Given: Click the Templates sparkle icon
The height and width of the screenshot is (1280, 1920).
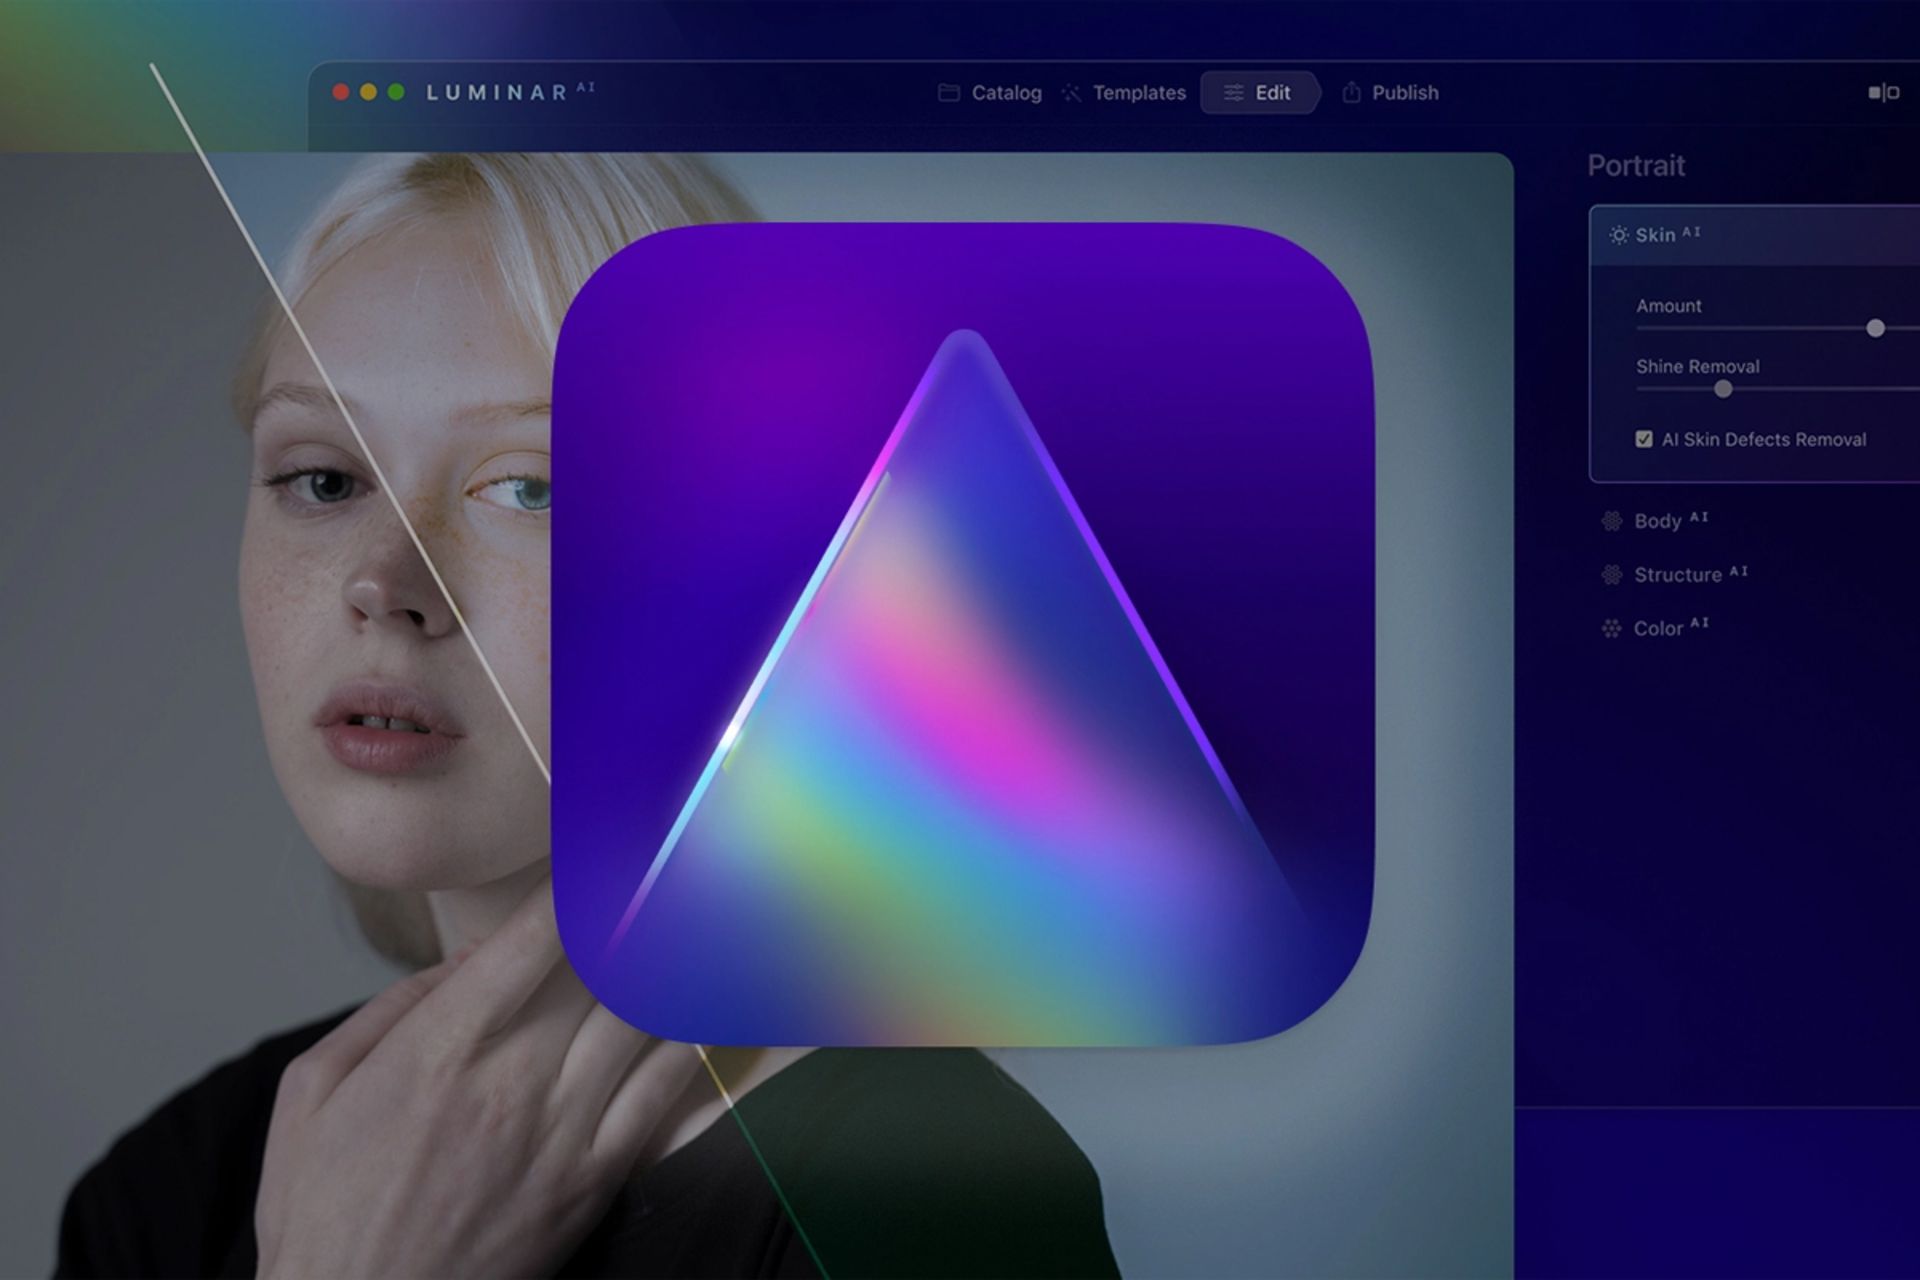Looking at the screenshot, I should tap(1071, 93).
